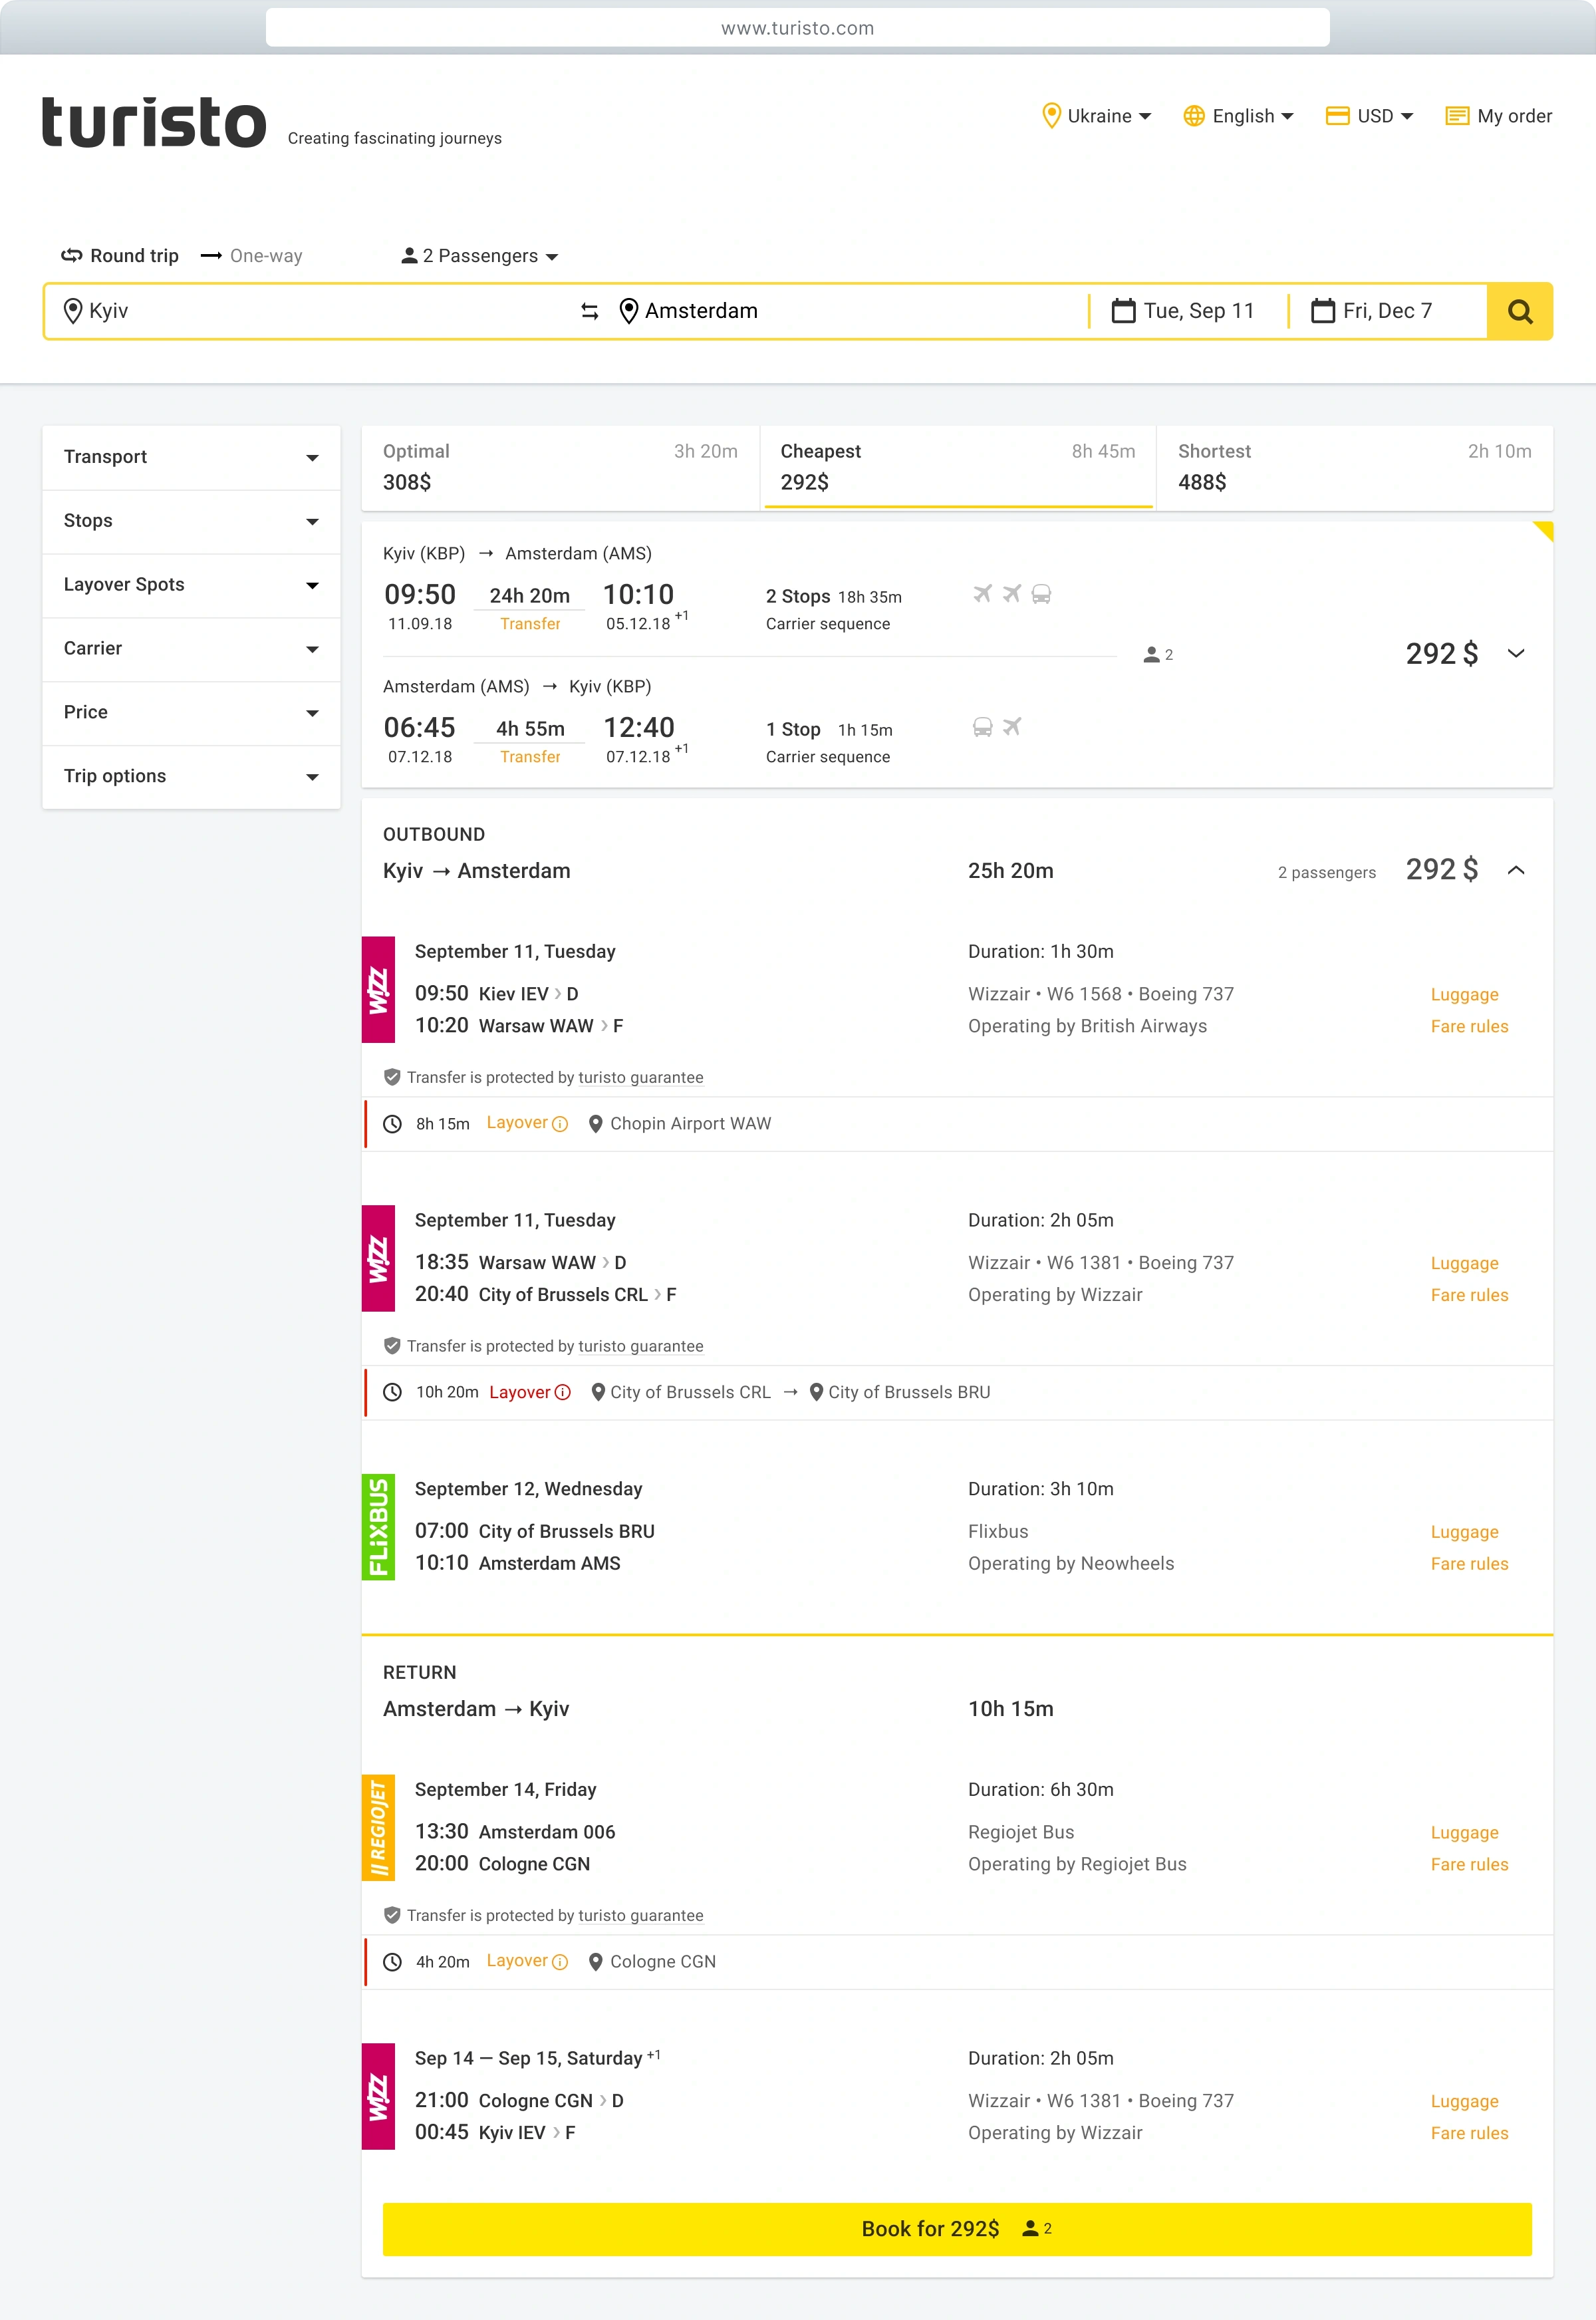The height and width of the screenshot is (2320, 1596).
Task: Select the Optimal 308$ tab
Action: click(x=560, y=467)
